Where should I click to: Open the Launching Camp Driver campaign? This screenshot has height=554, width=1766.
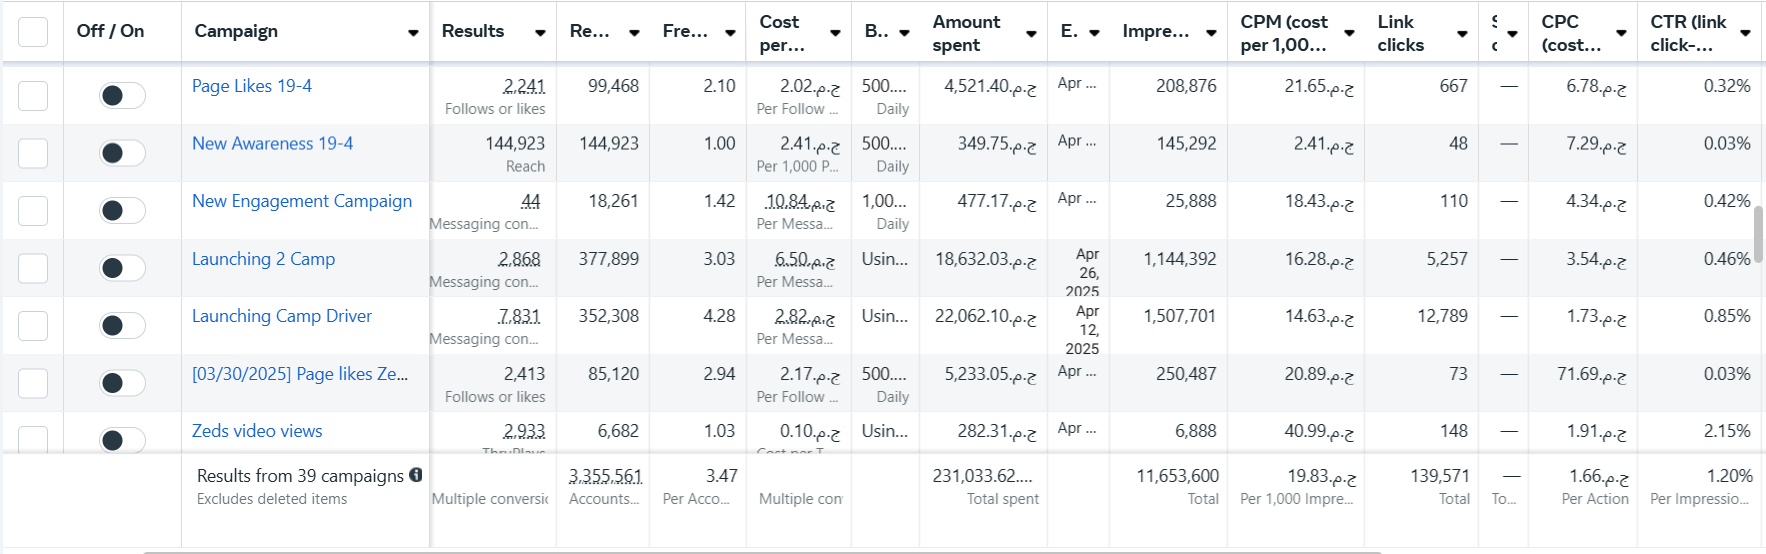[x=282, y=316]
